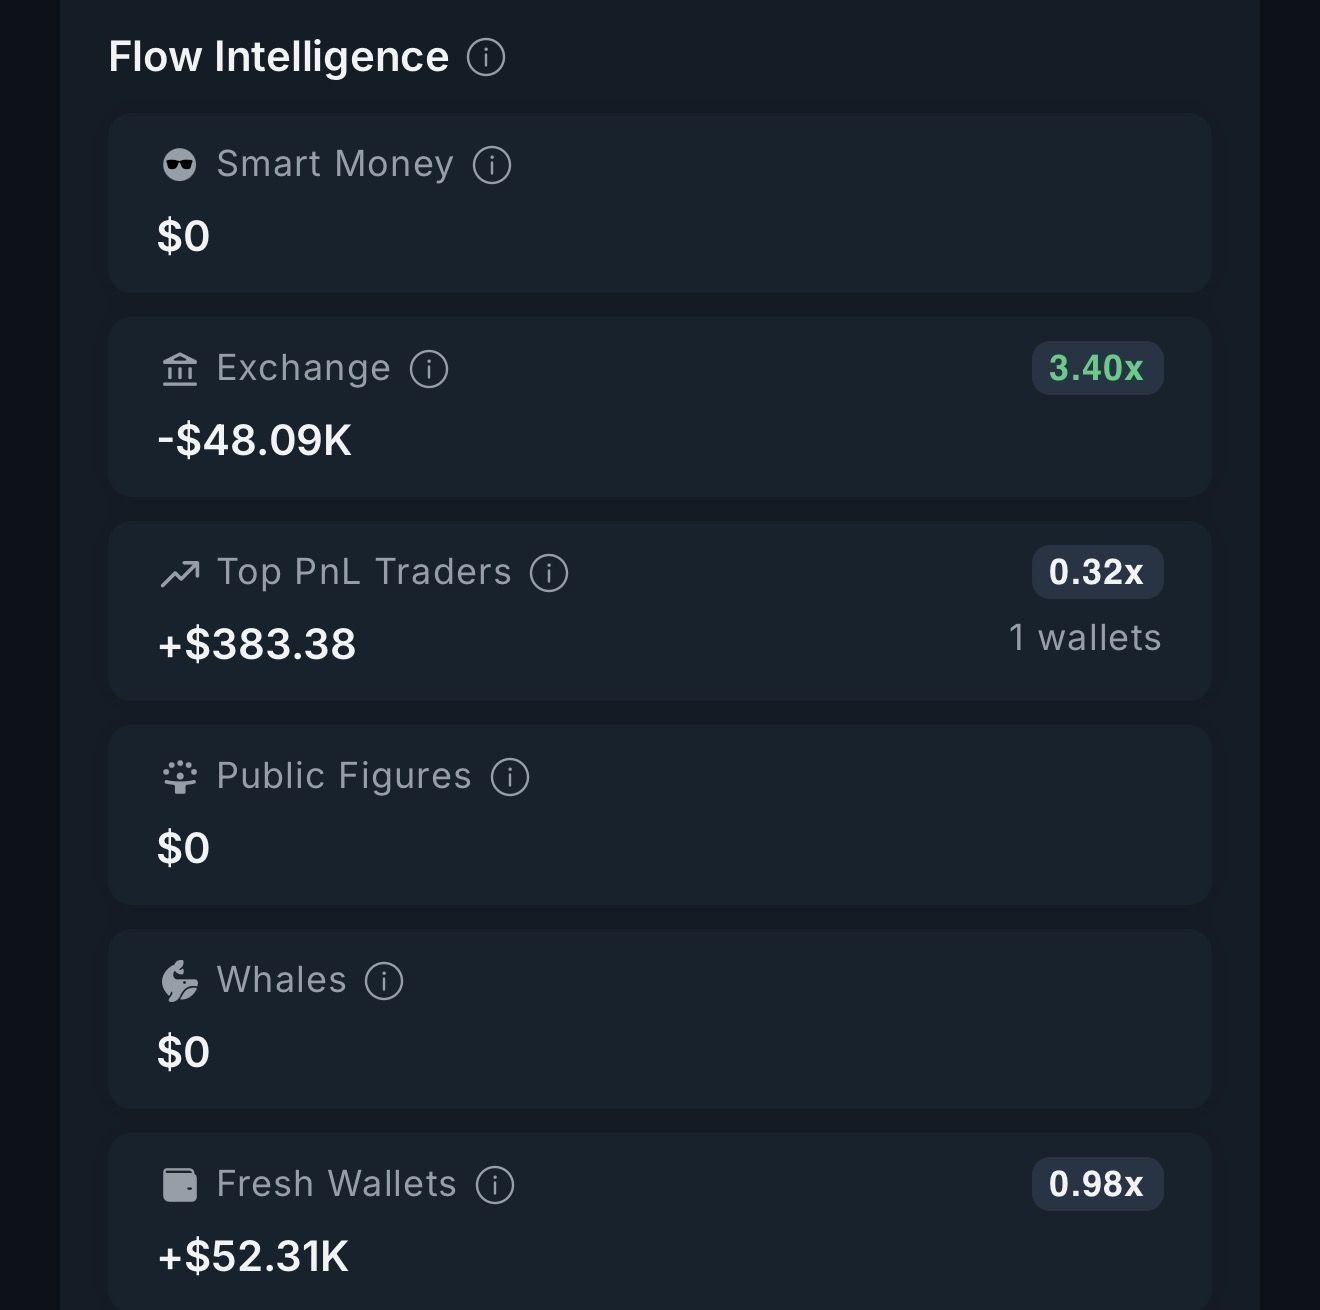This screenshot has height=1310, width=1320.
Task: Click the Top PnL Traders info icon
Action: click(x=549, y=573)
